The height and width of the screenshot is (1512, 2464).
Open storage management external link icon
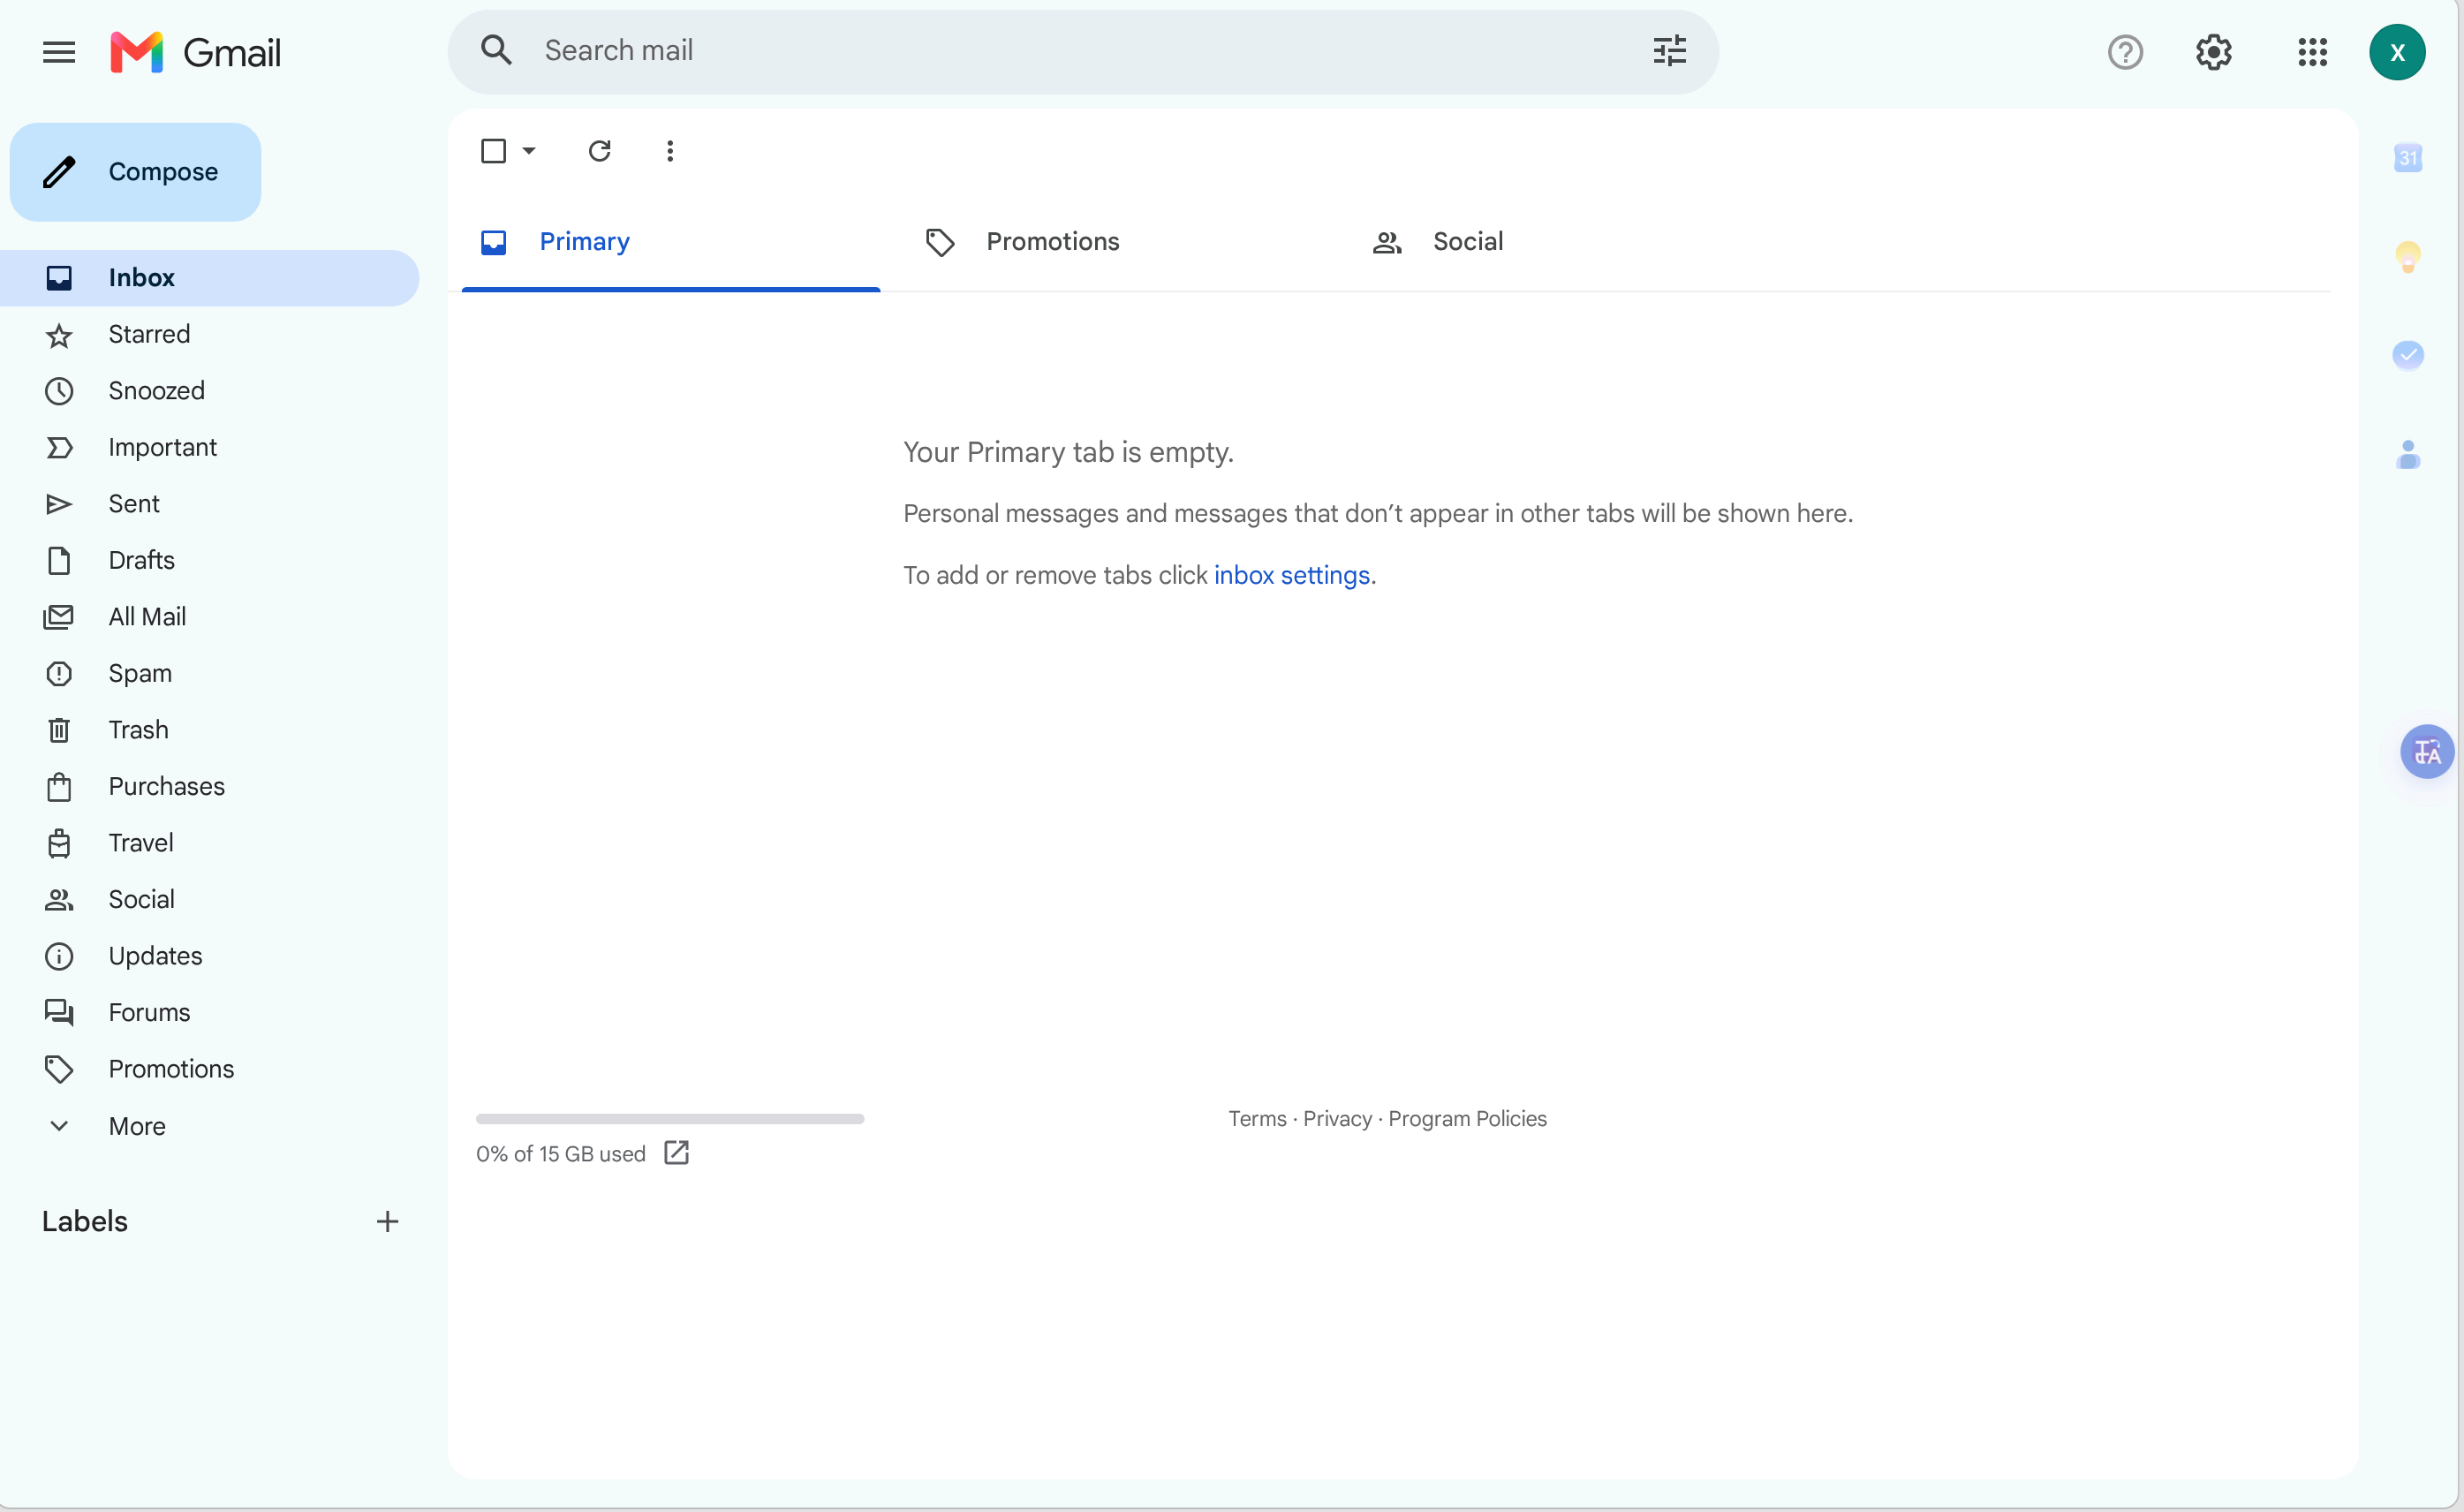click(x=677, y=1153)
